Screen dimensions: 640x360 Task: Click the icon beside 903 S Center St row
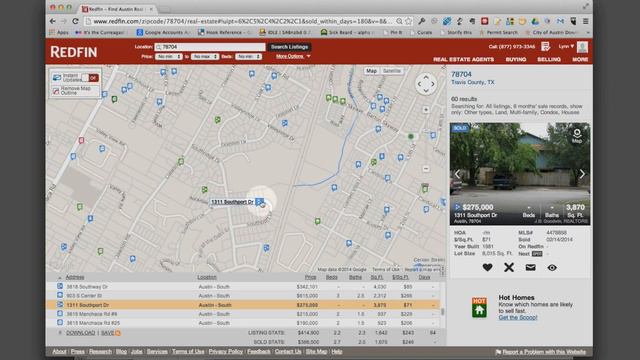point(60,296)
